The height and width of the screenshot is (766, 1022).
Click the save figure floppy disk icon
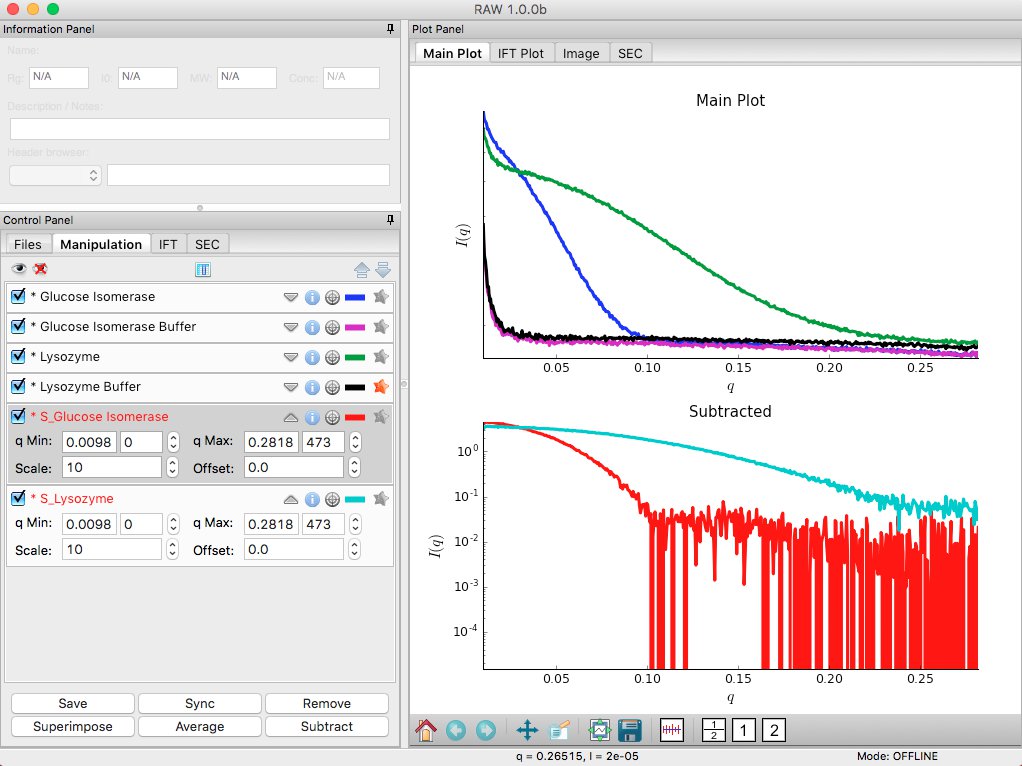(x=630, y=730)
